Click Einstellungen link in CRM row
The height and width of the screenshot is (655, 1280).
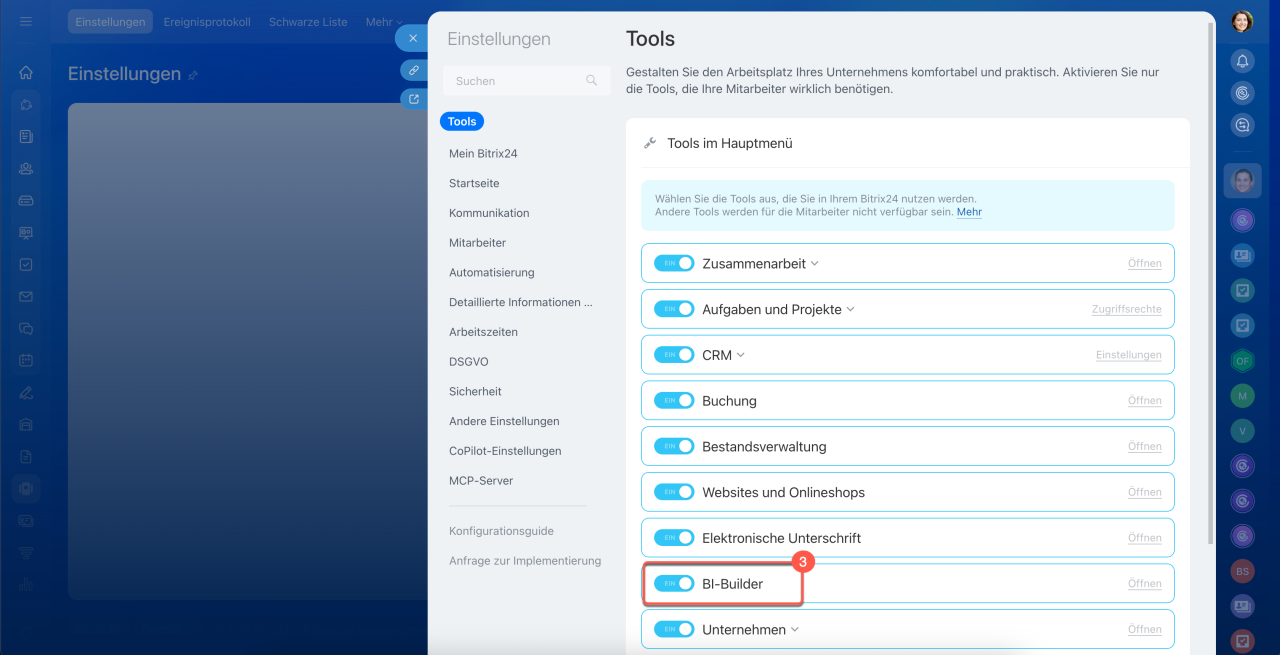pos(1129,355)
